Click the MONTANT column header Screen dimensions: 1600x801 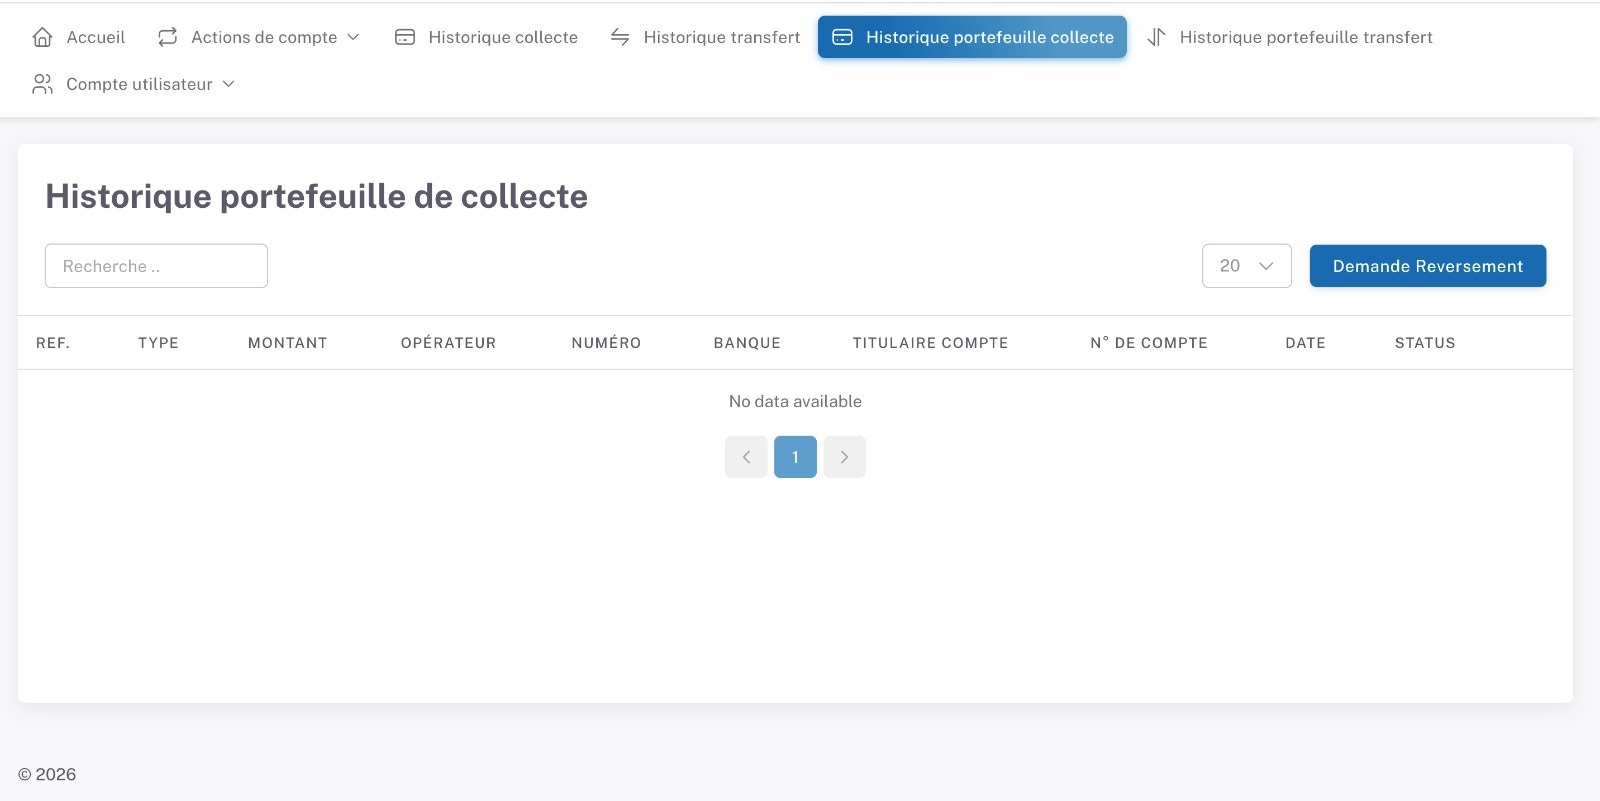click(x=288, y=343)
